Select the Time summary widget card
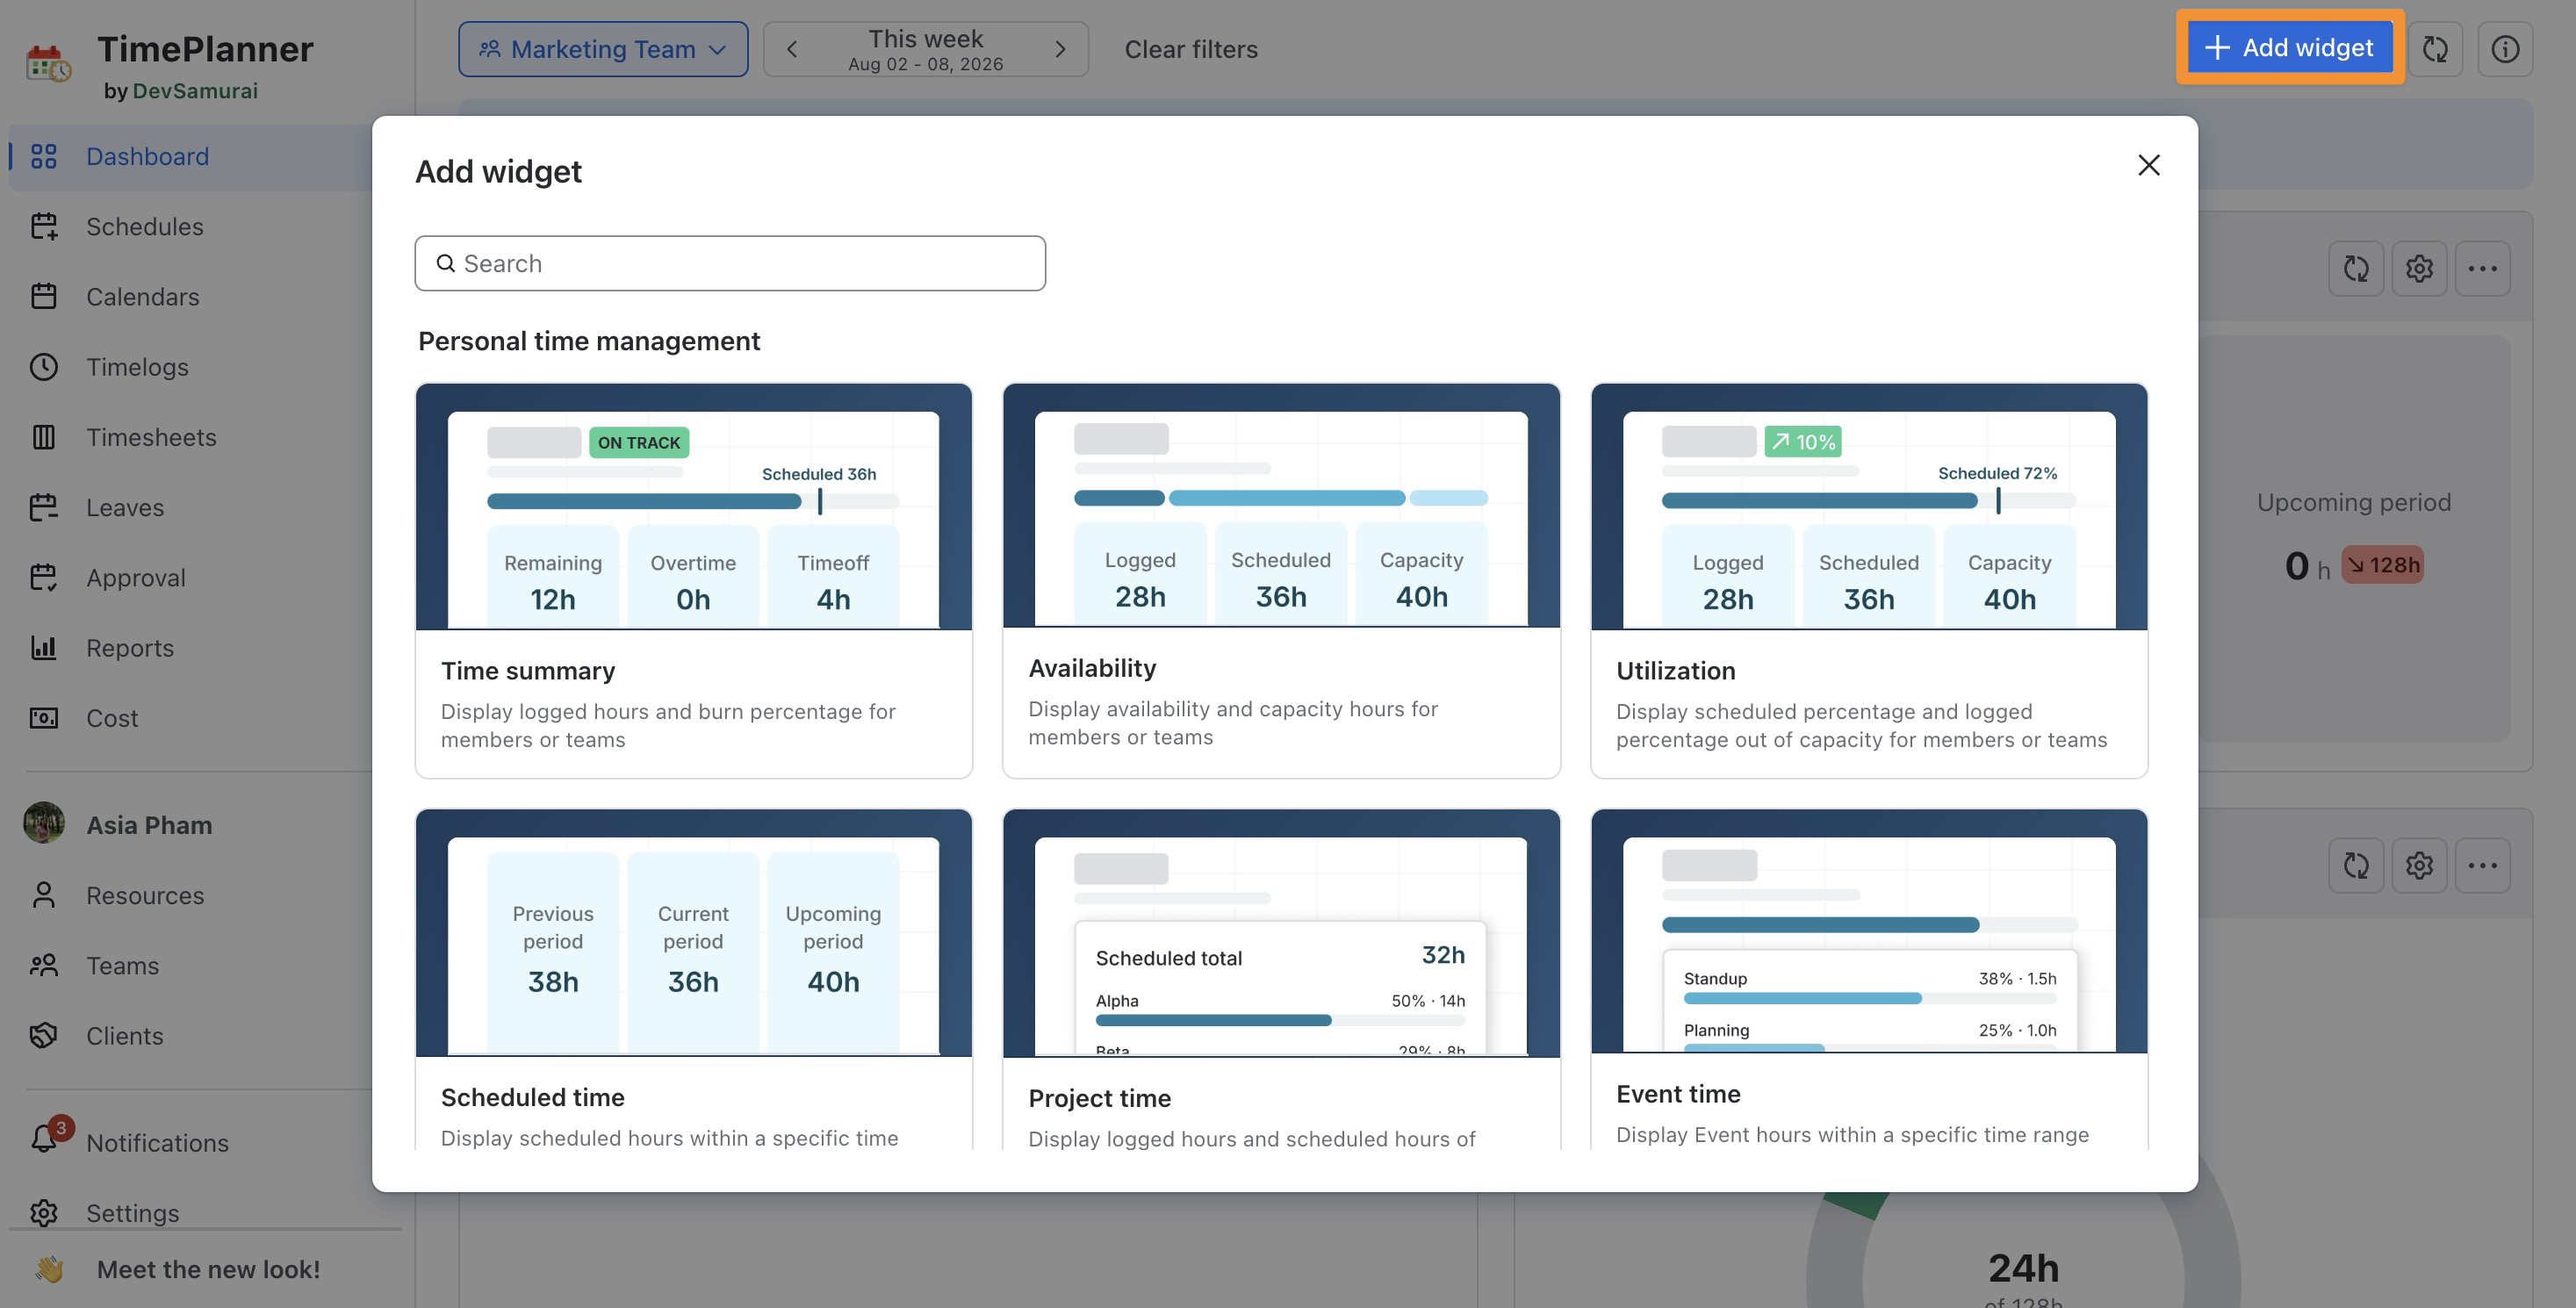2576x1308 pixels. point(694,580)
